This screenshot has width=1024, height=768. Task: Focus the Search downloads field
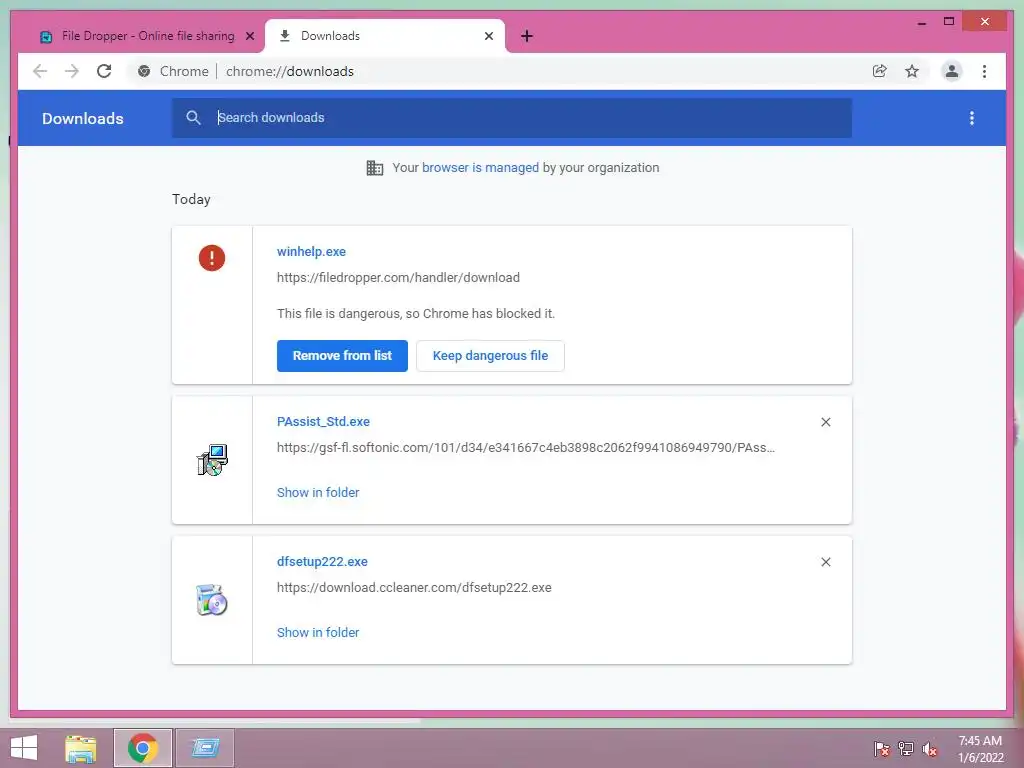(x=512, y=118)
